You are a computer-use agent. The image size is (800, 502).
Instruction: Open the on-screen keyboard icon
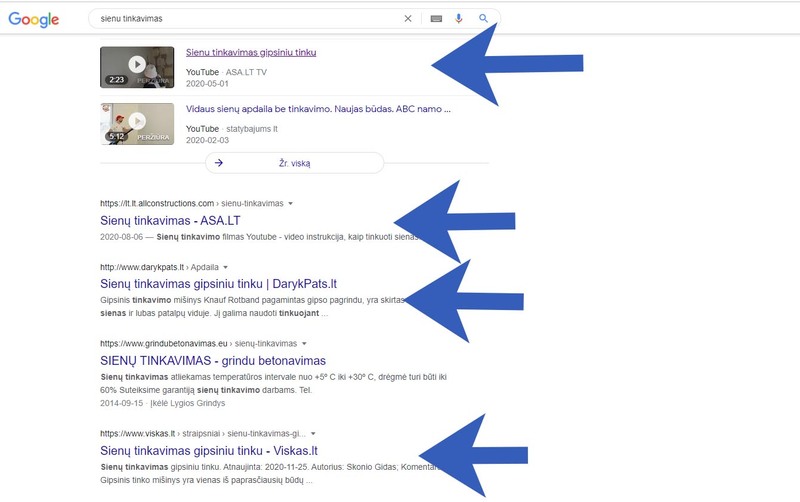(436, 19)
